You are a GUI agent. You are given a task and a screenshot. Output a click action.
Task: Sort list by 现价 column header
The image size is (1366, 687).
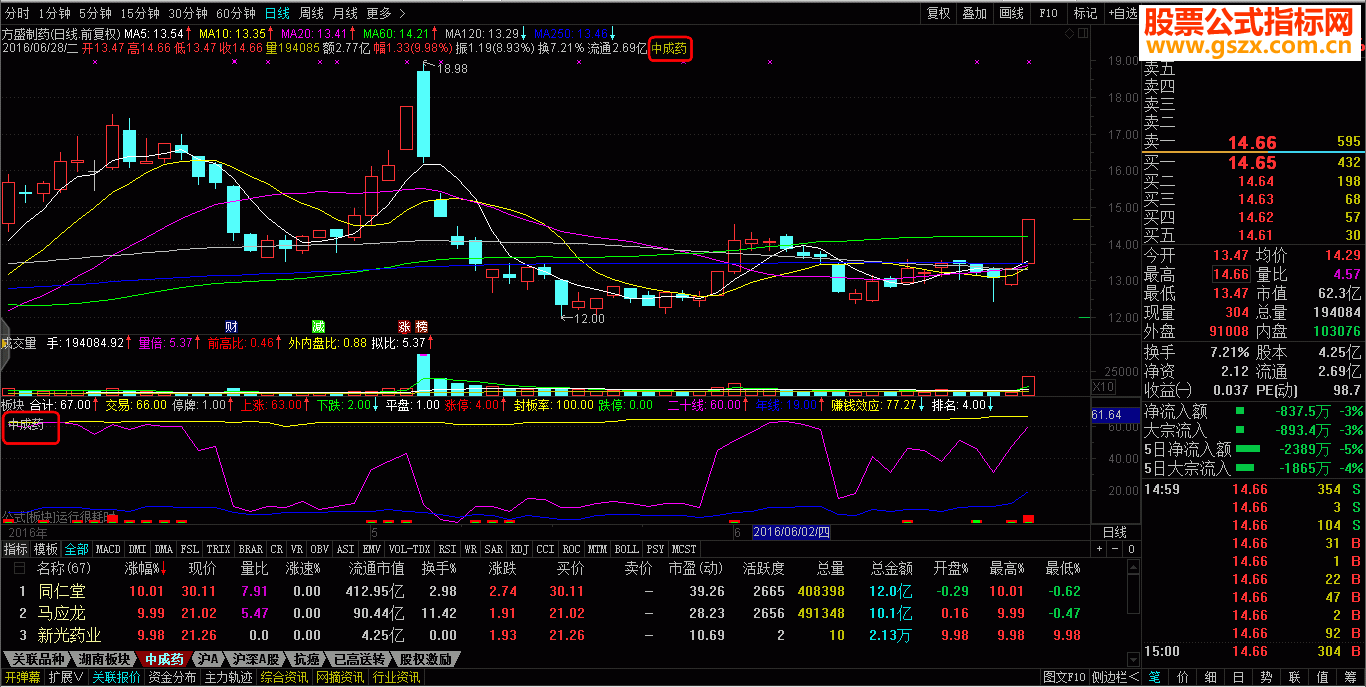202,568
